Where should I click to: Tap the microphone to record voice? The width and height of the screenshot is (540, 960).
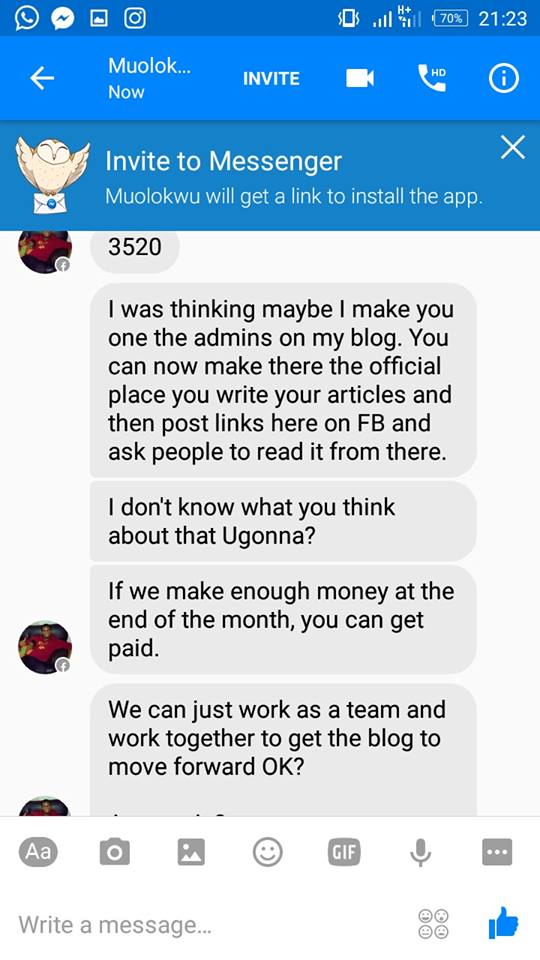(421, 852)
